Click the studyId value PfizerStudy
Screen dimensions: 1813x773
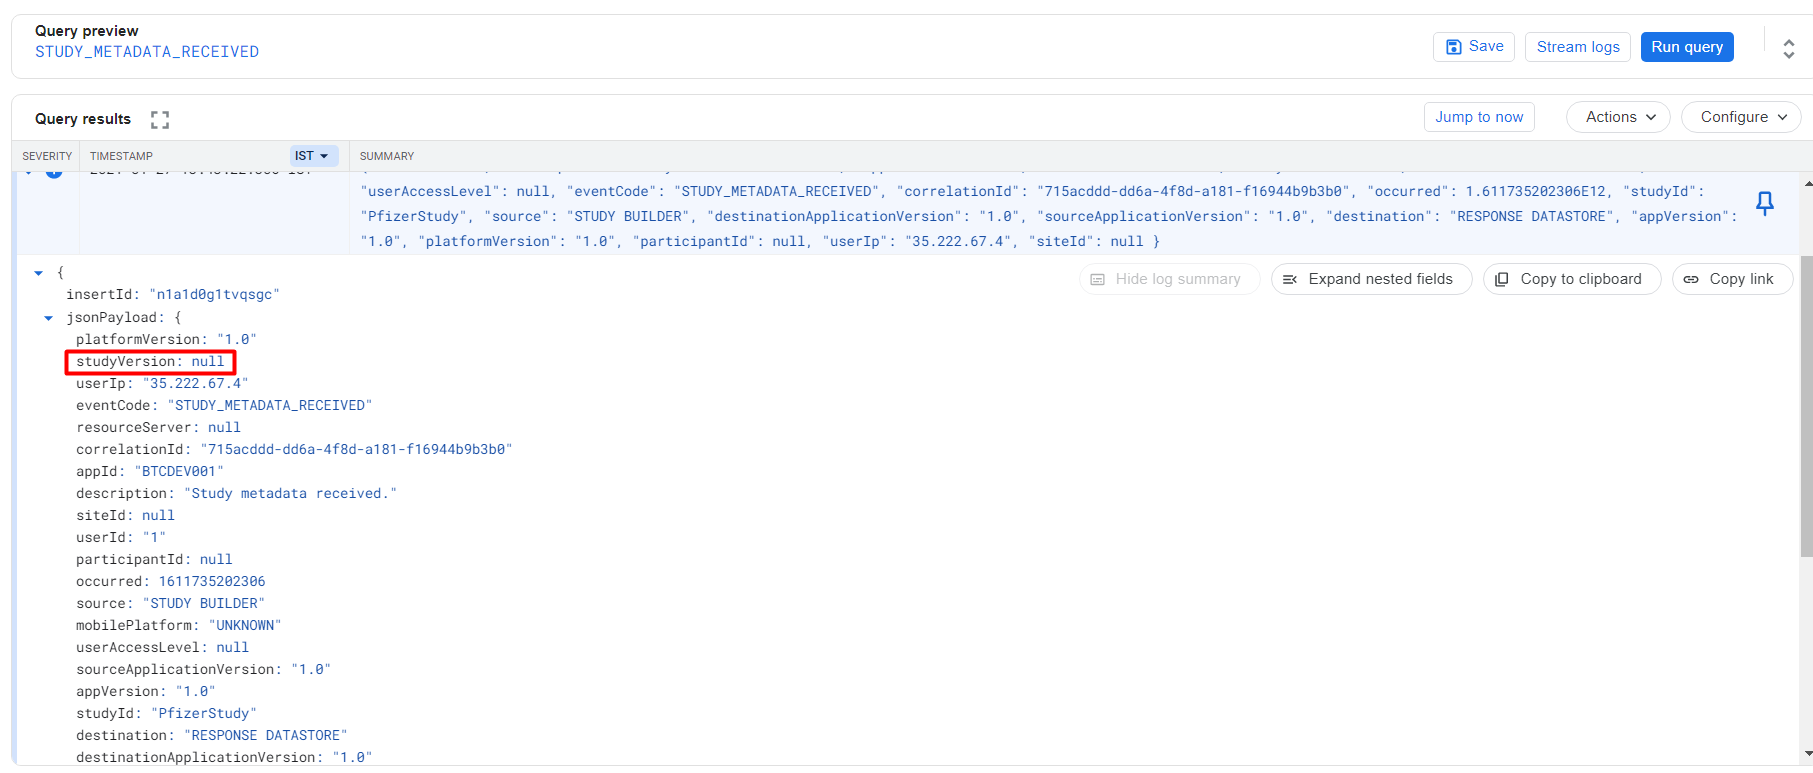(204, 714)
